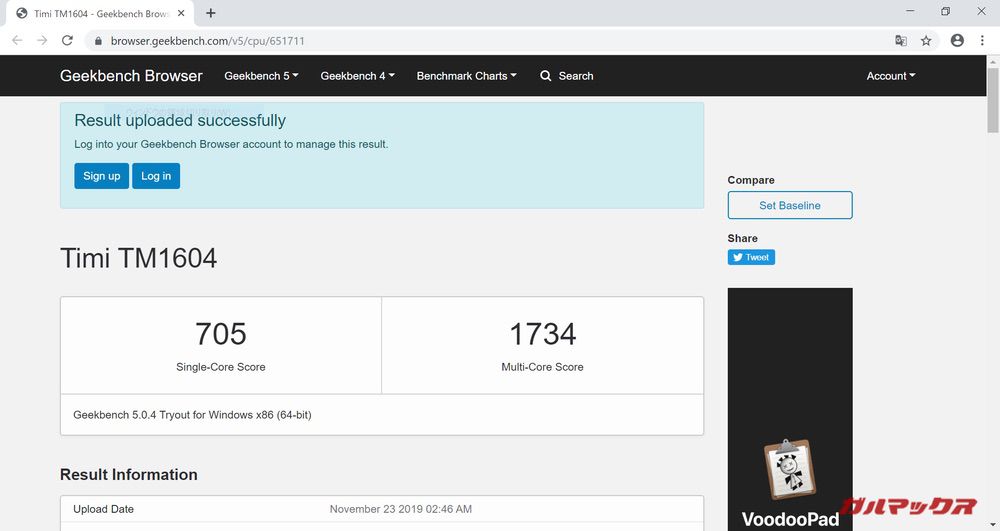Reload the Geekbench page

coord(67,41)
